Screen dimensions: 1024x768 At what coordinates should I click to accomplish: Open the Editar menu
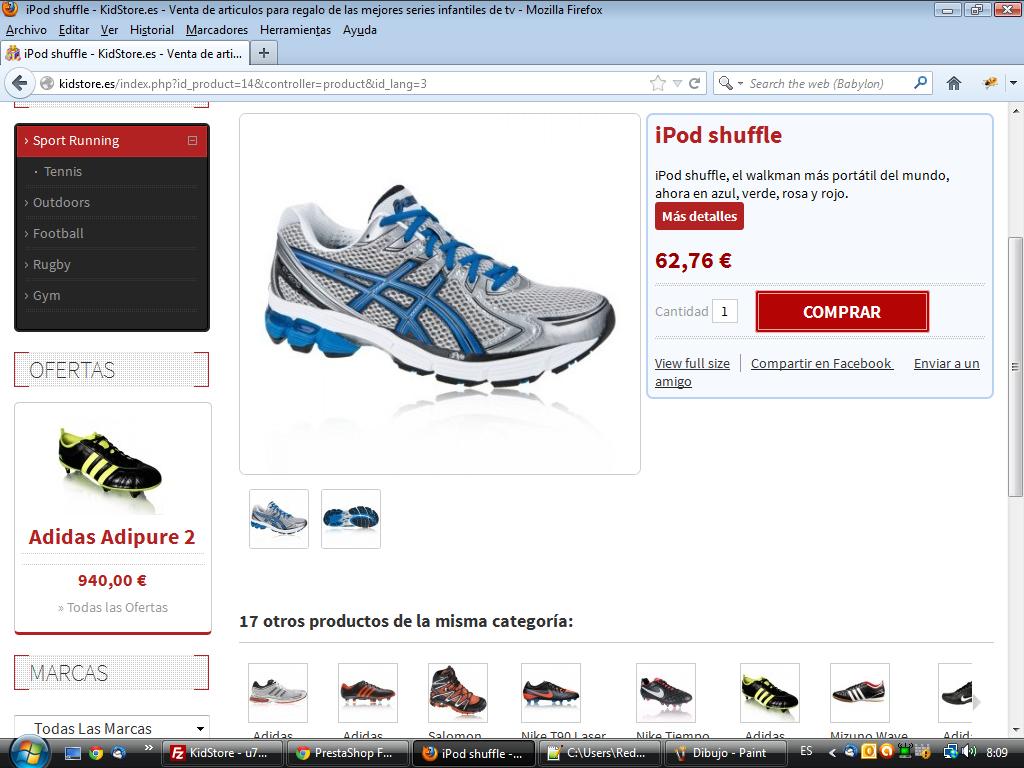click(x=74, y=30)
